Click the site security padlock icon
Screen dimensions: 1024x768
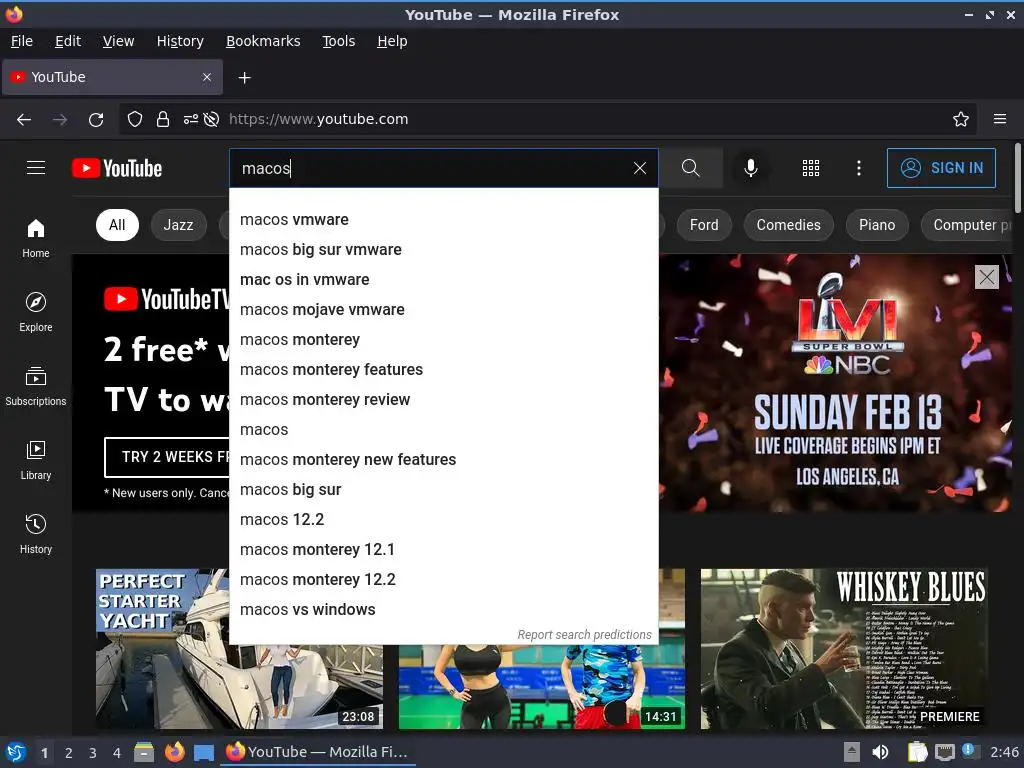tap(163, 119)
